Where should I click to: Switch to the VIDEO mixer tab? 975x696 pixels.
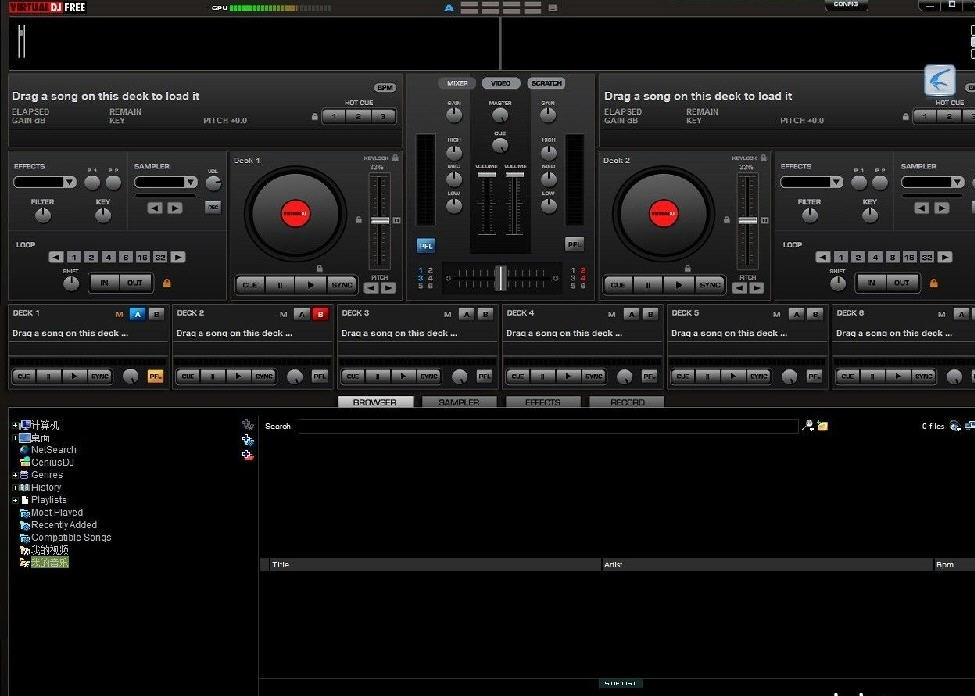pyautogui.click(x=500, y=83)
